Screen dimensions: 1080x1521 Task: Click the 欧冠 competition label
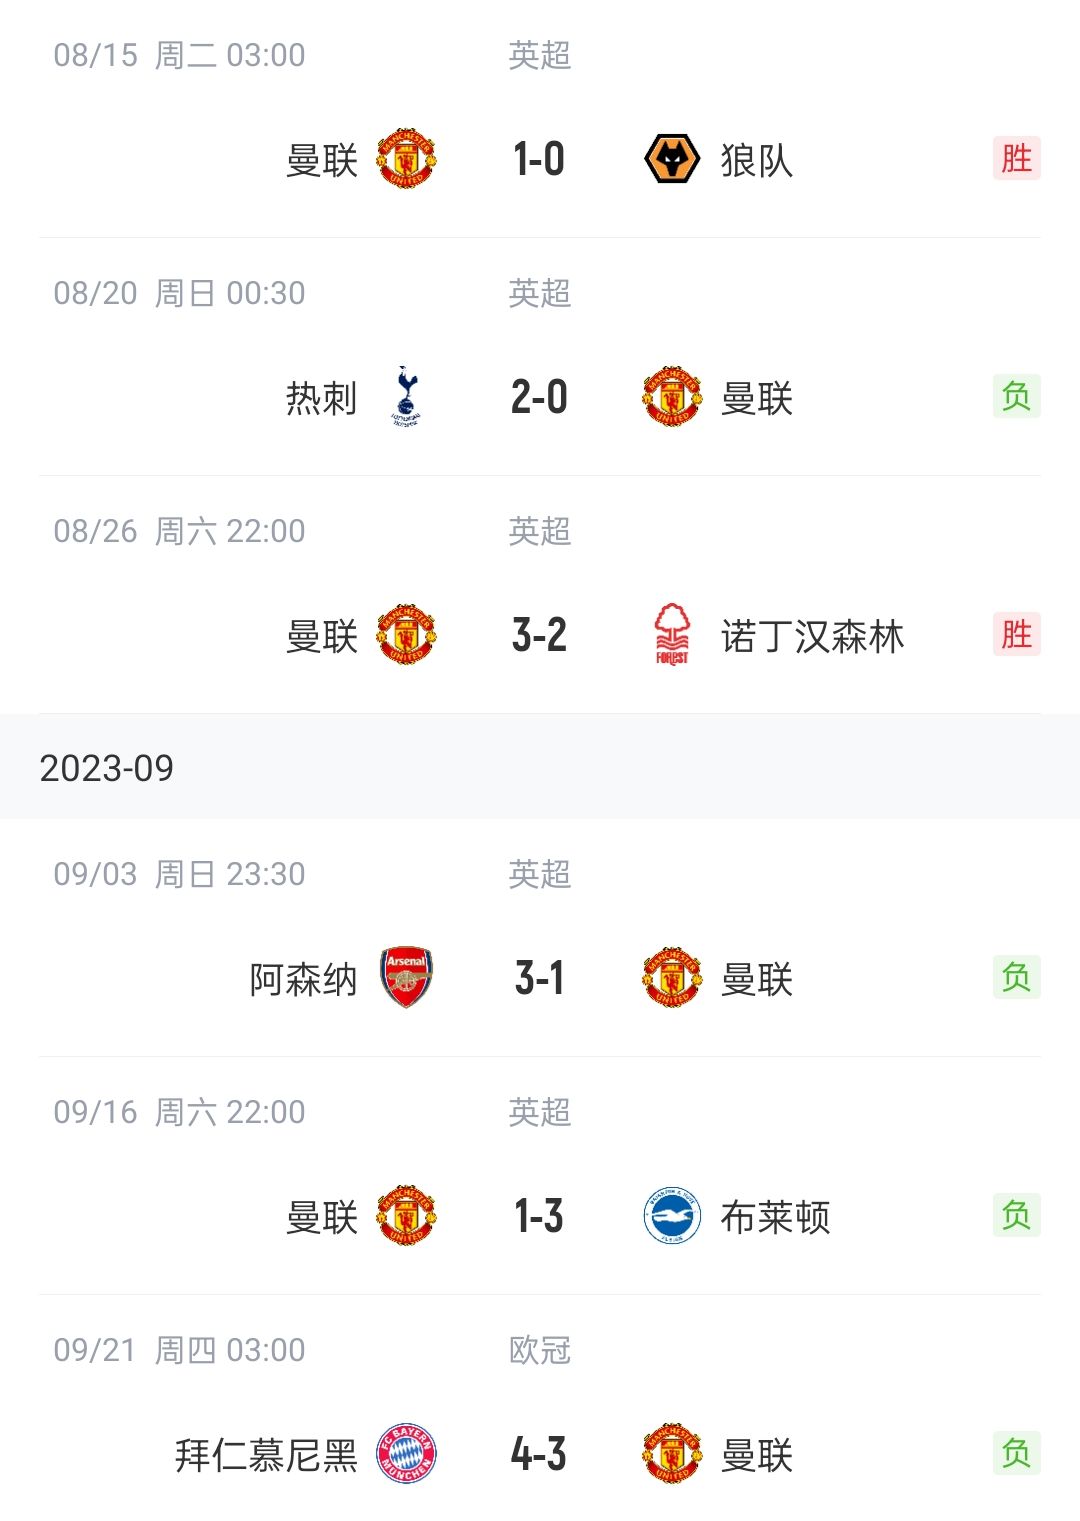click(x=539, y=1350)
